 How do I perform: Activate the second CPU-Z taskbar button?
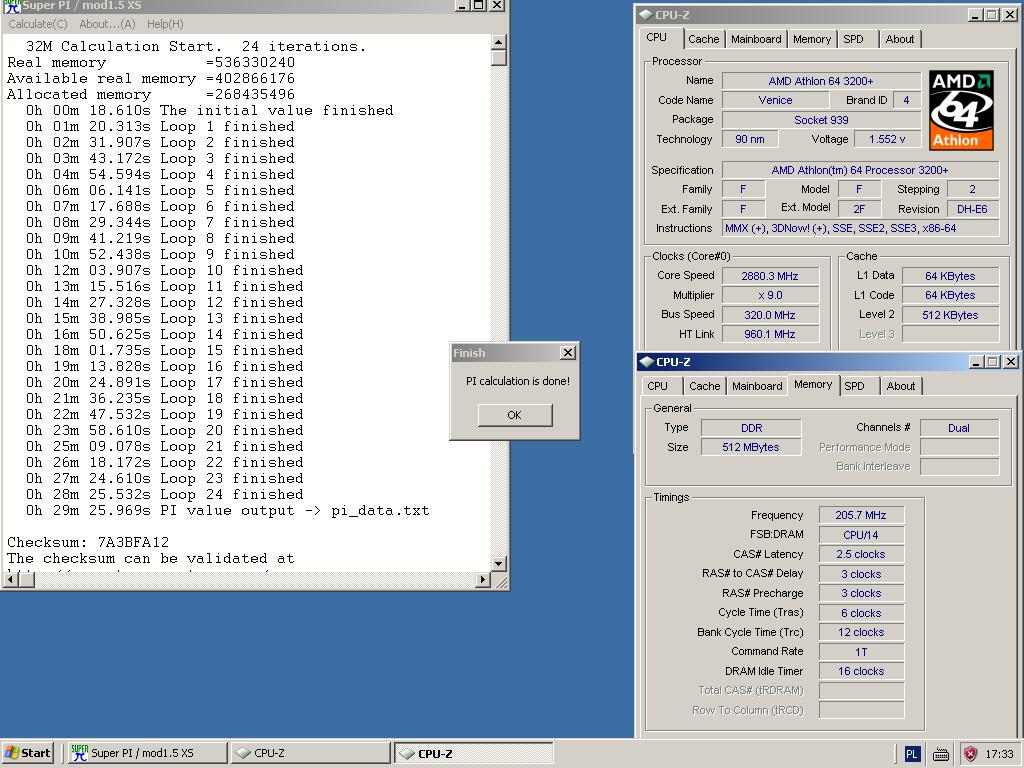coord(474,753)
